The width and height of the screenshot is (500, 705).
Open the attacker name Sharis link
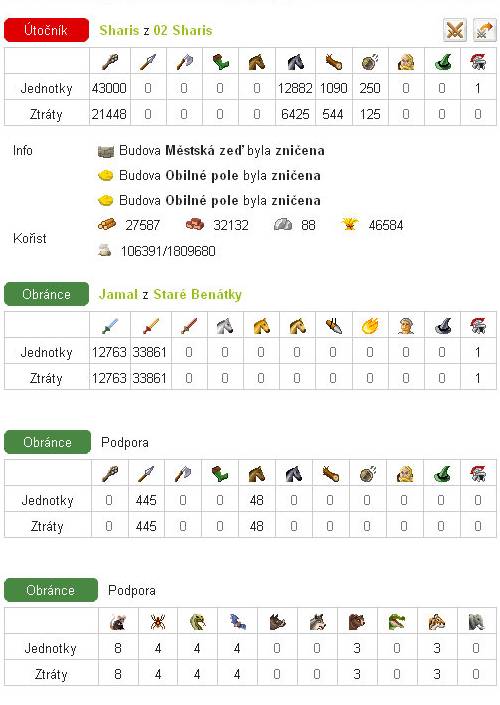click(x=119, y=30)
